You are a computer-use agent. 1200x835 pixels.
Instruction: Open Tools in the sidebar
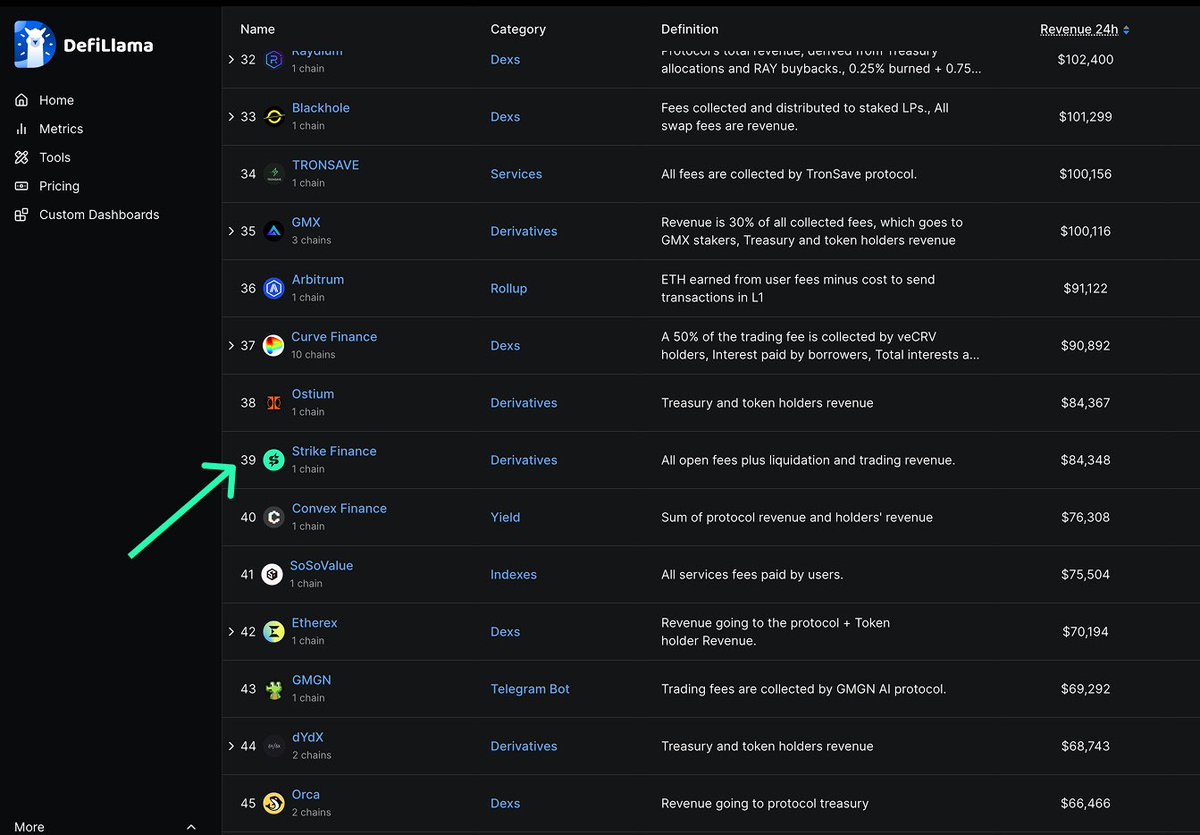click(55, 157)
